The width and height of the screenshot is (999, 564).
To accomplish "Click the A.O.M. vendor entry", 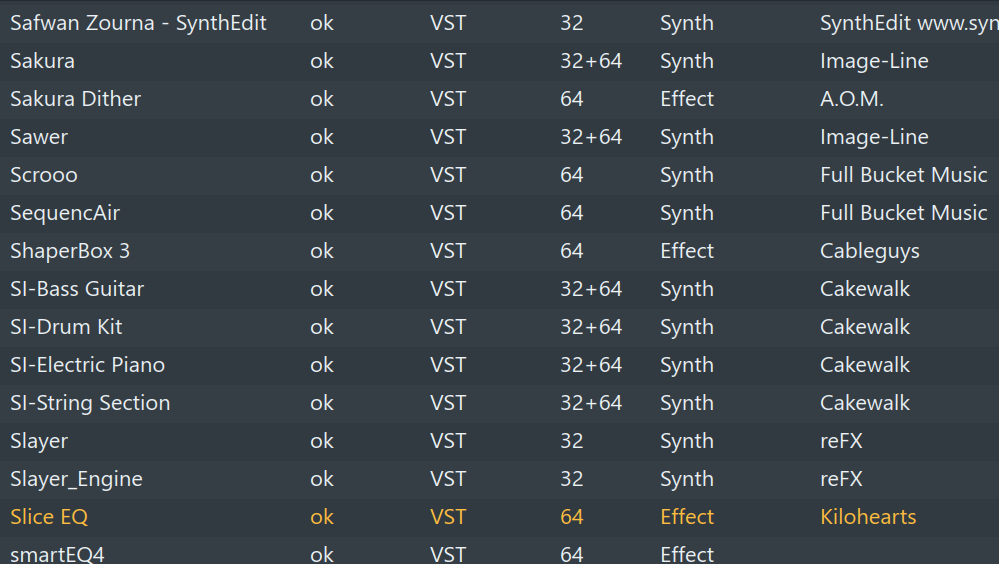I will tap(851, 99).
